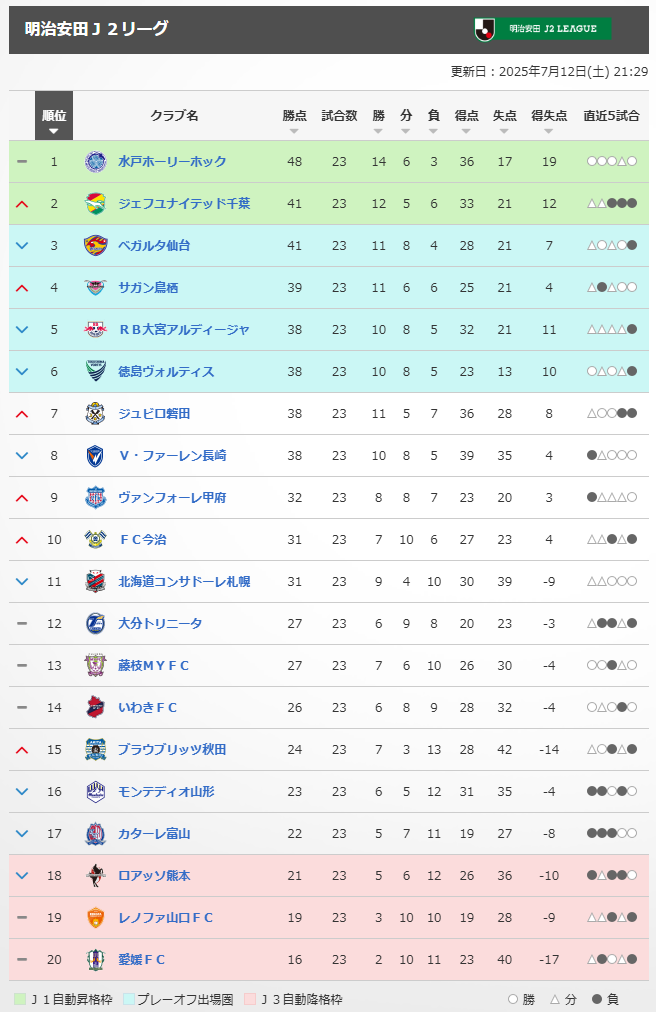The image size is (656, 1012).
Task: Sort by 順位 rank column header
Action: point(54,116)
